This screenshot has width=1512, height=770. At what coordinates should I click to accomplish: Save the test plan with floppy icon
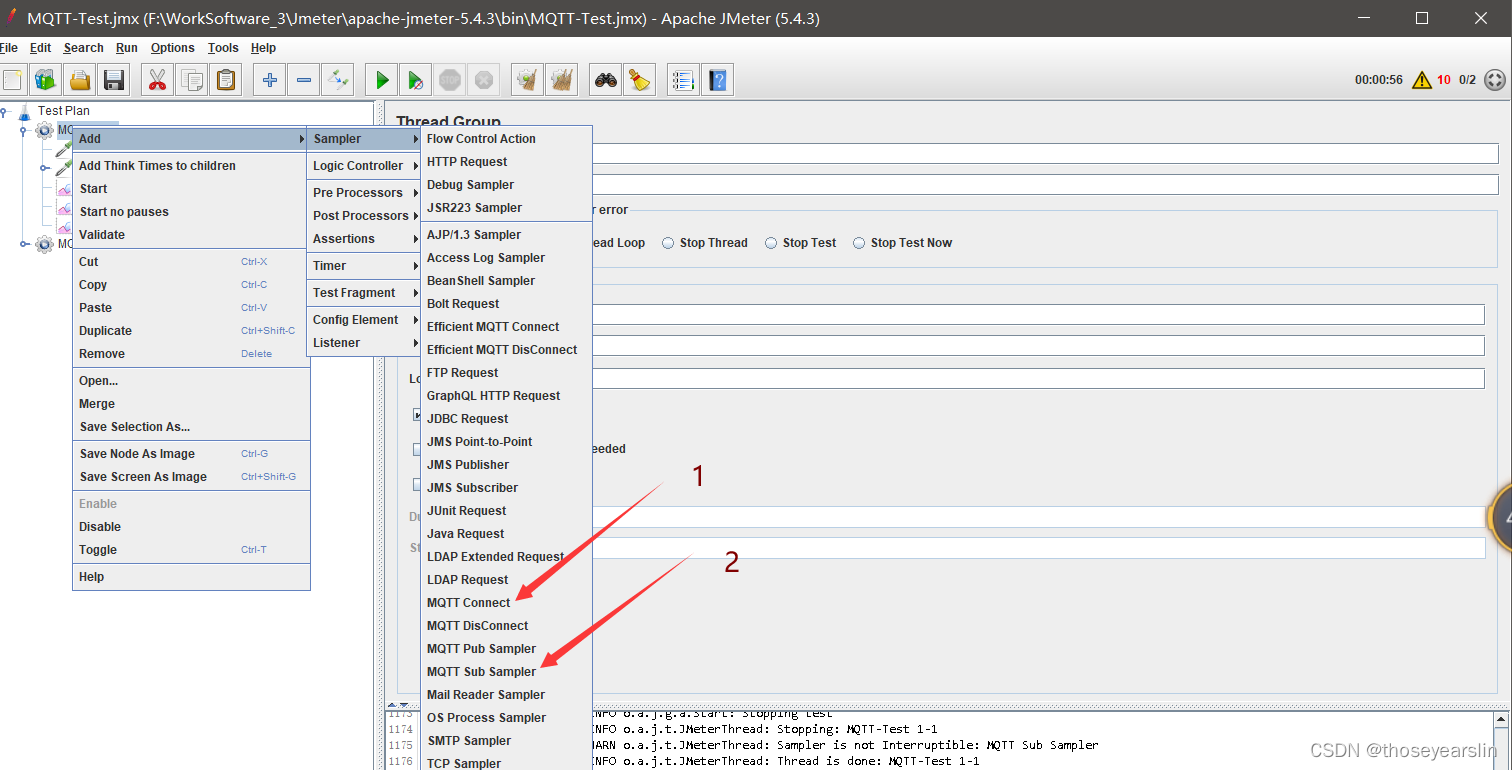click(x=114, y=80)
